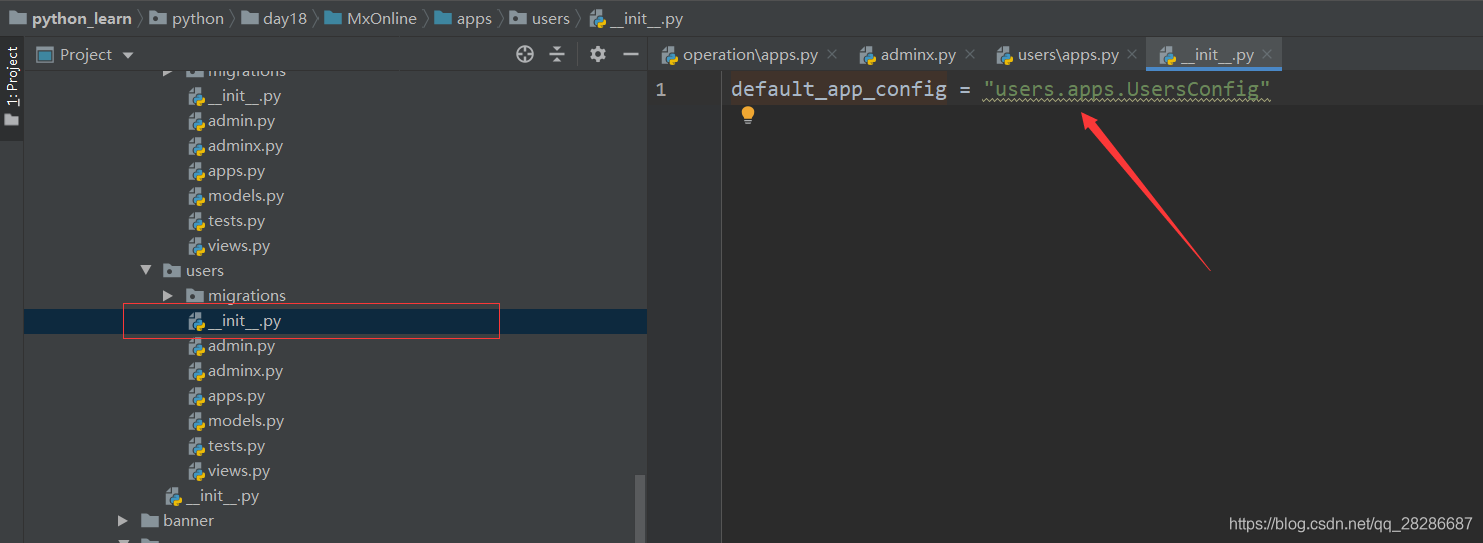Image resolution: width=1483 pixels, height=543 pixels.
Task: Select views.py under users folder
Action: (238, 471)
